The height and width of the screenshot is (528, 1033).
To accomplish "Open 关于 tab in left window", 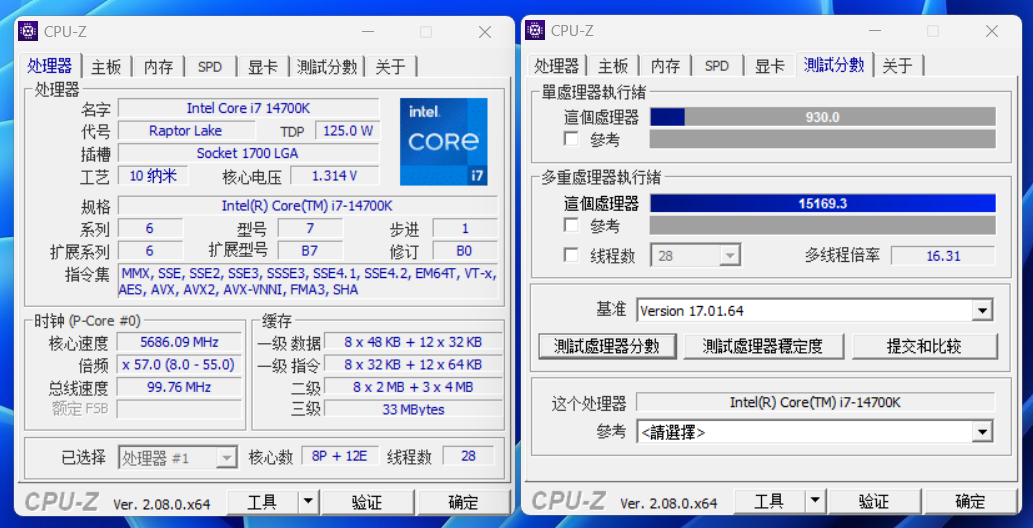I will pos(391,67).
